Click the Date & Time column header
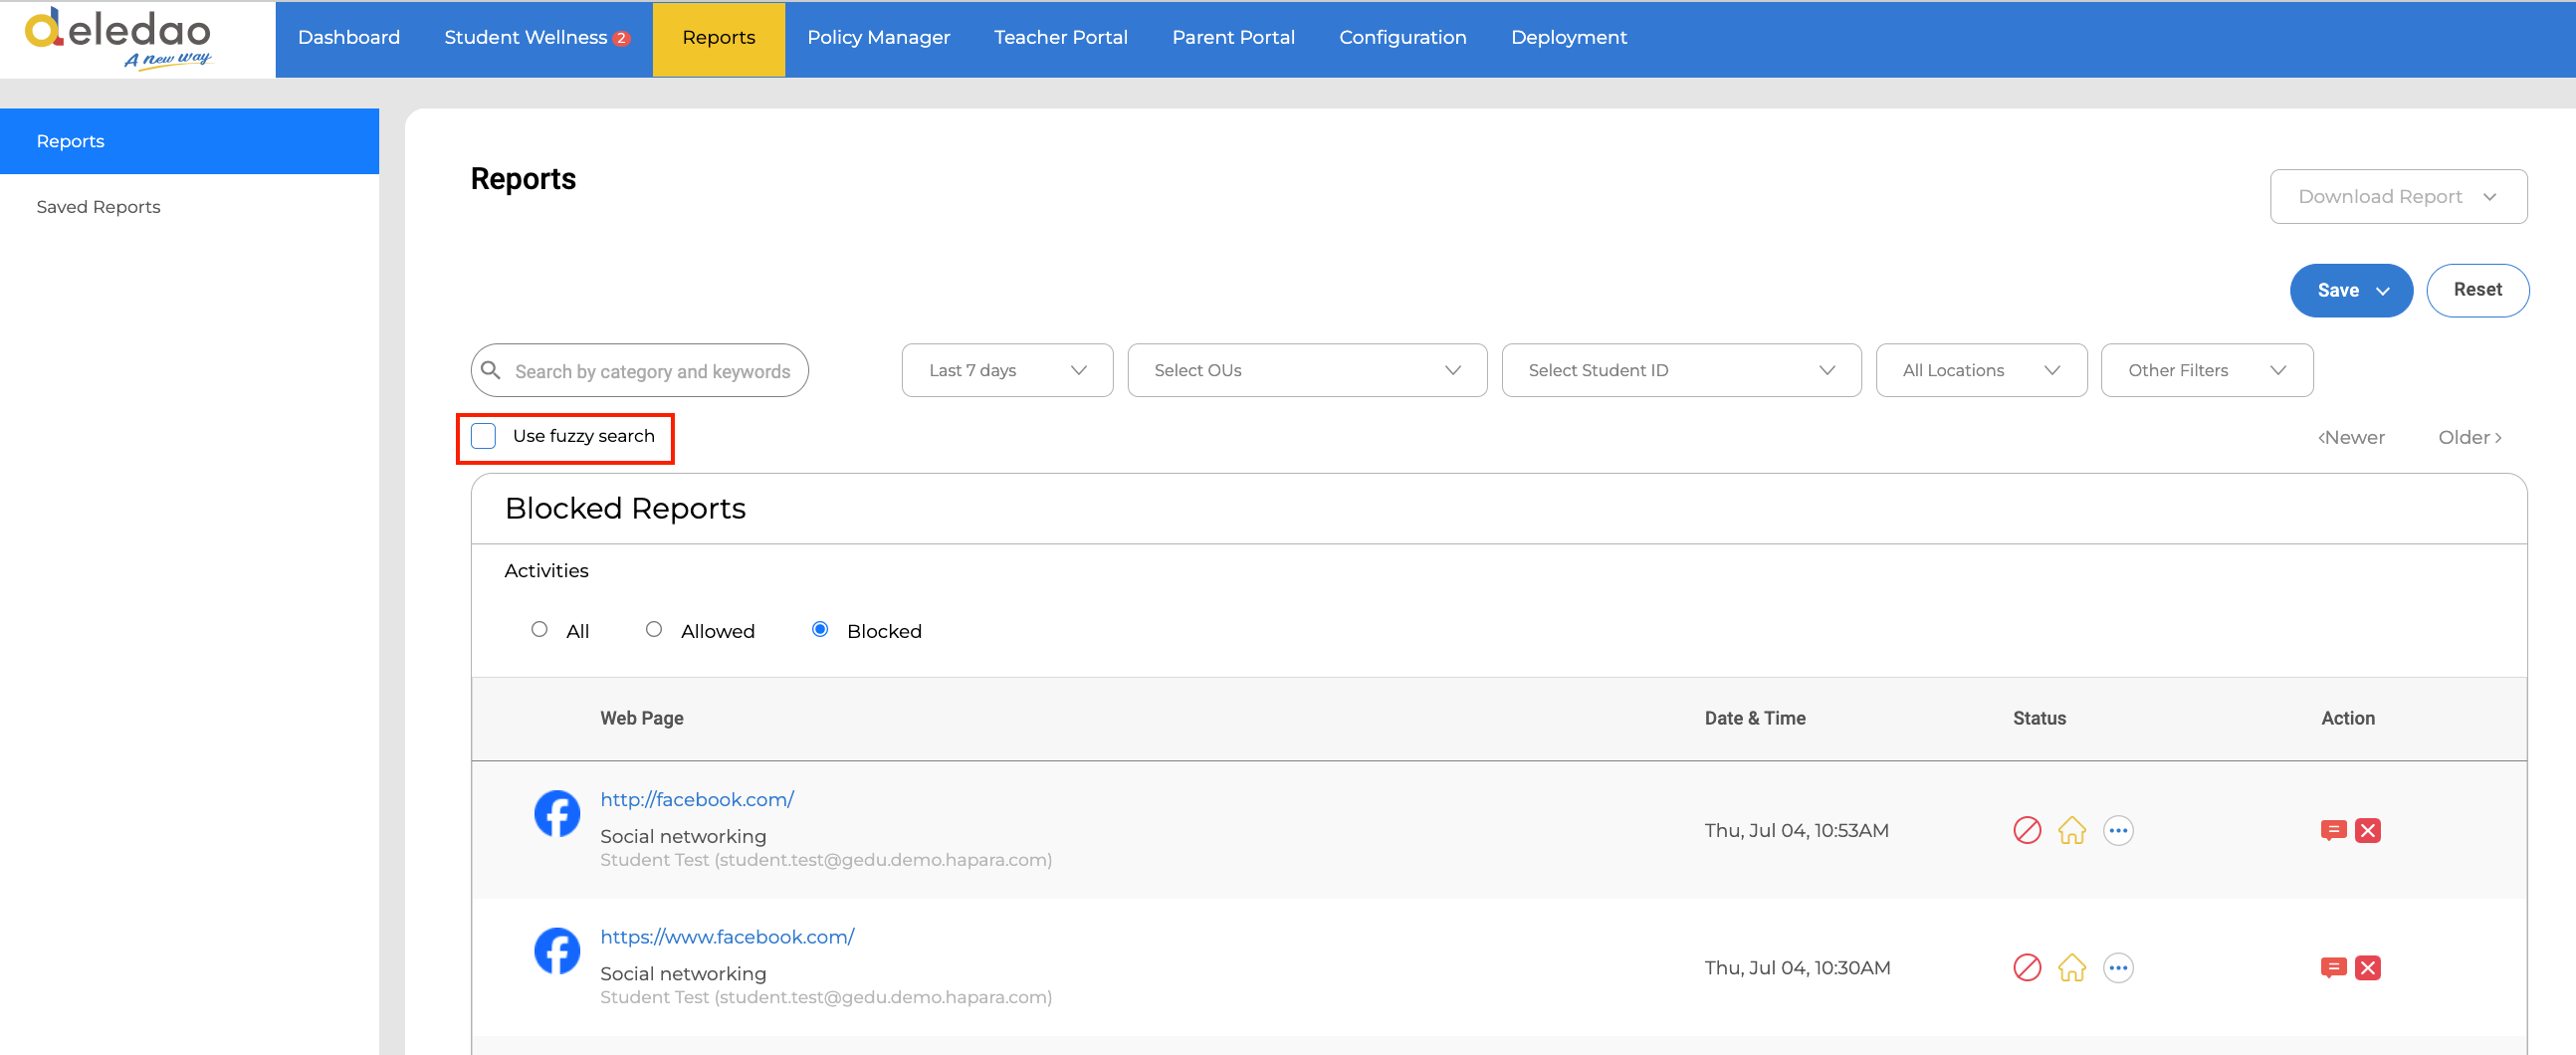Viewport: 2576px width, 1055px height. 1754,718
